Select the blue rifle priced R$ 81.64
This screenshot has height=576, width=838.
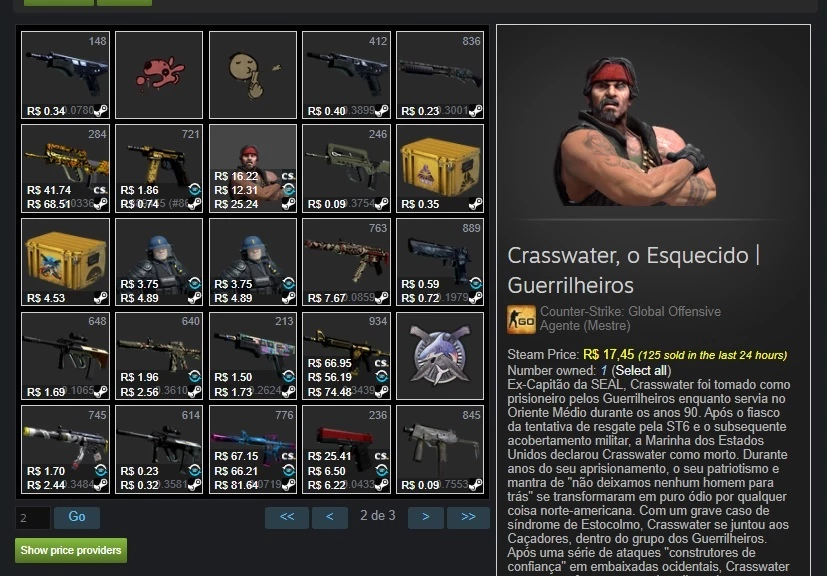click(x=253, y=449)
